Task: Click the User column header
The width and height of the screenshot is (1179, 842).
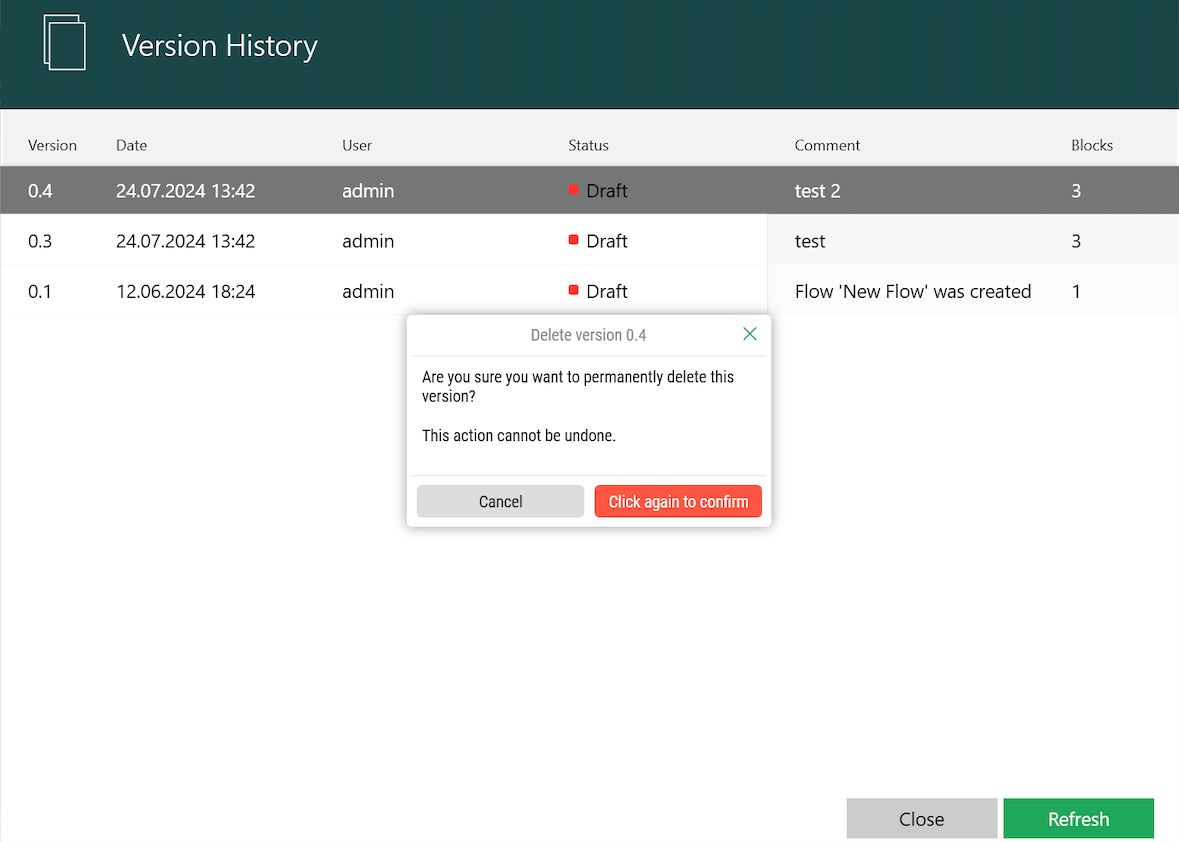Action: pyautogui.click(x=357, y=145)
